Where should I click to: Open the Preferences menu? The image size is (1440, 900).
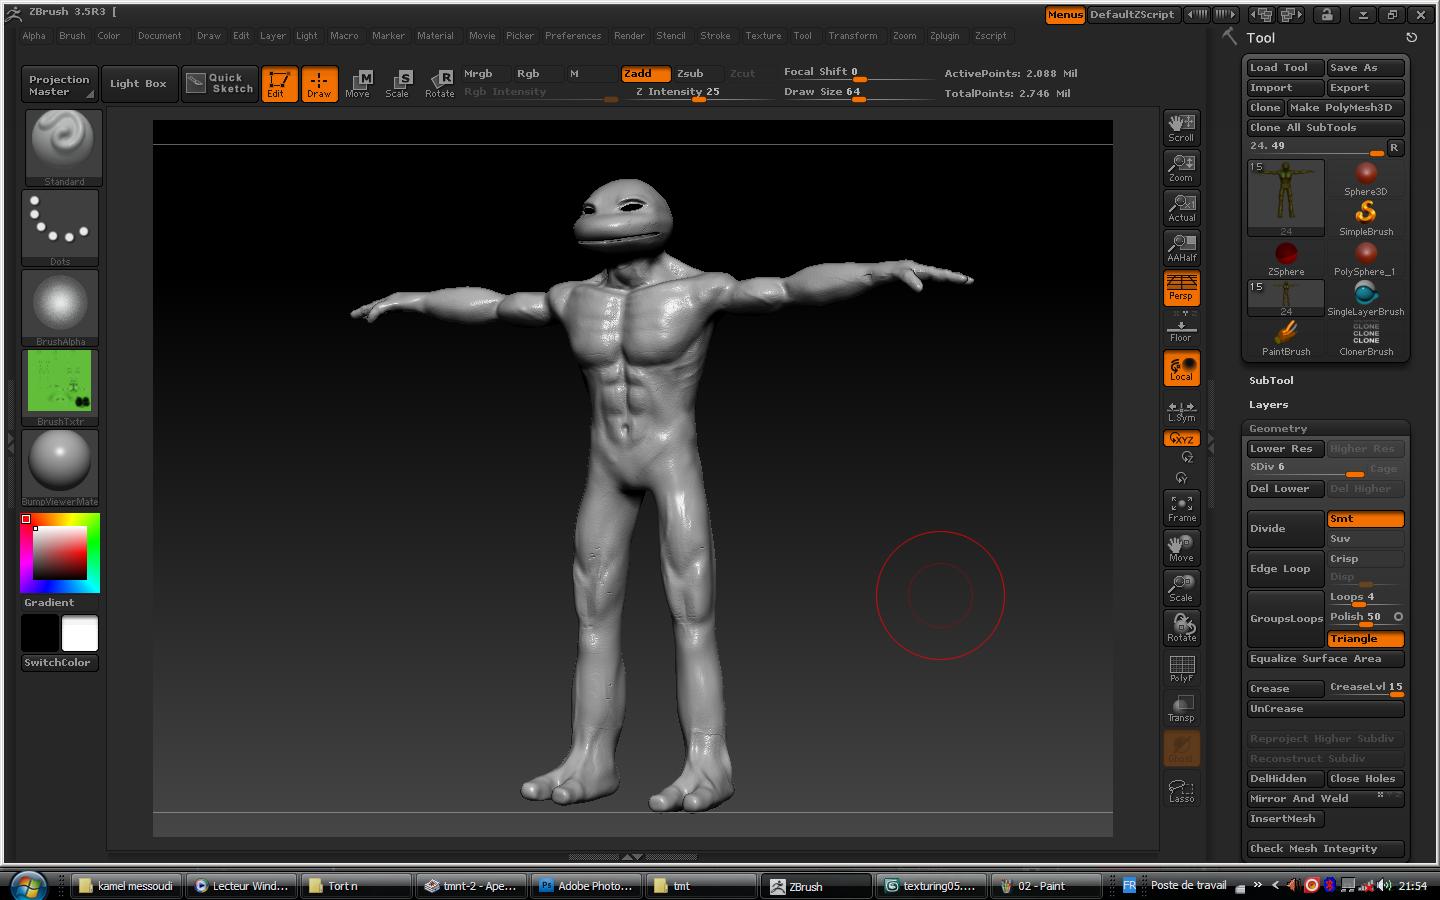[573, 36]
